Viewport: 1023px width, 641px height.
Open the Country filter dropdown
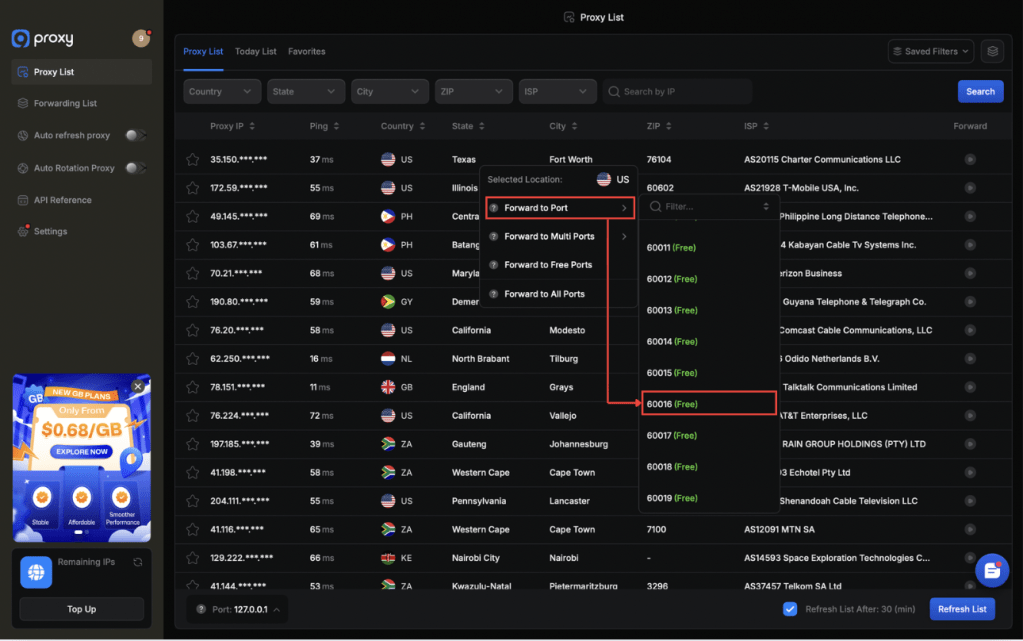(222, 91)
